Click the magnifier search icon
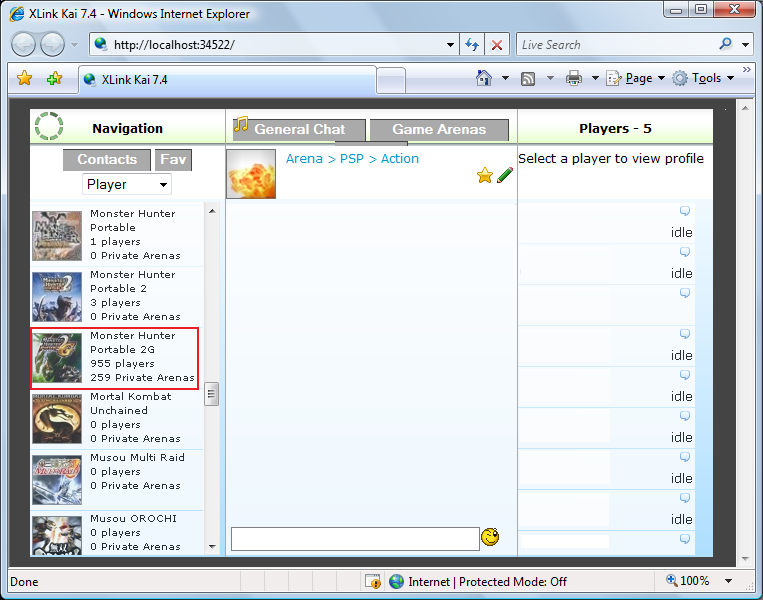The height and width of the screenshot is (600, 763). pos(726,44)
